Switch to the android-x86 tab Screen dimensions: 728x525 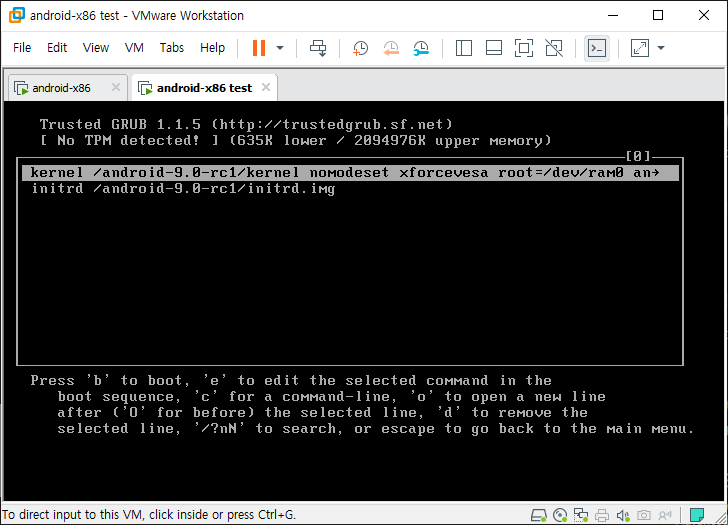[x=61, y=88]
